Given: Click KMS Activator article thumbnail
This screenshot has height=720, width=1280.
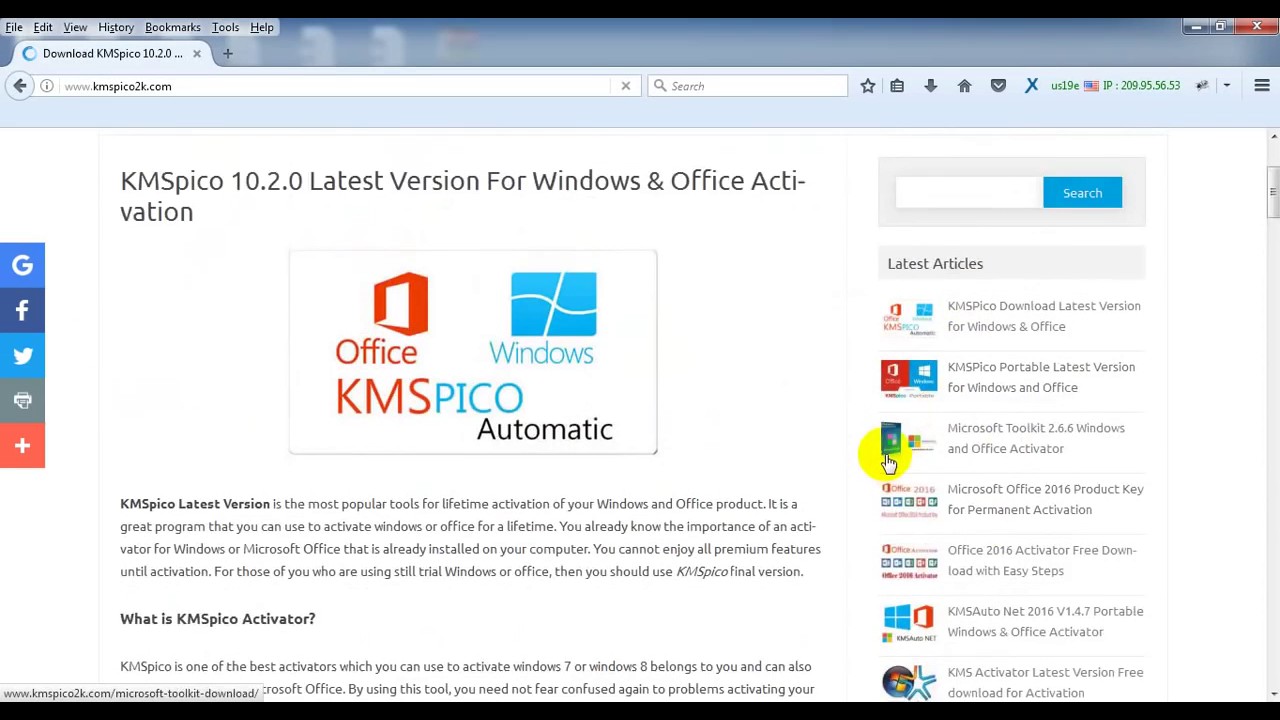Looking at the screenshot, I should tap(909, 682).
